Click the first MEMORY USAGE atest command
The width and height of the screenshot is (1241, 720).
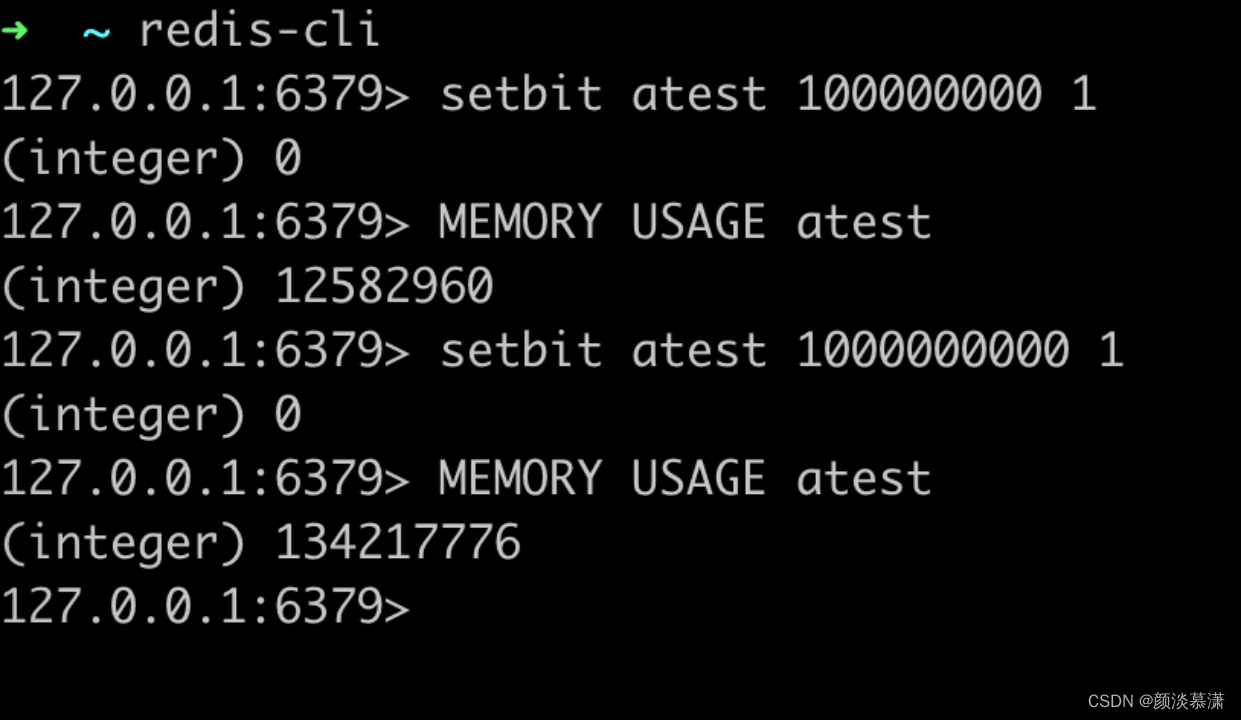click(x=685, y=222)
